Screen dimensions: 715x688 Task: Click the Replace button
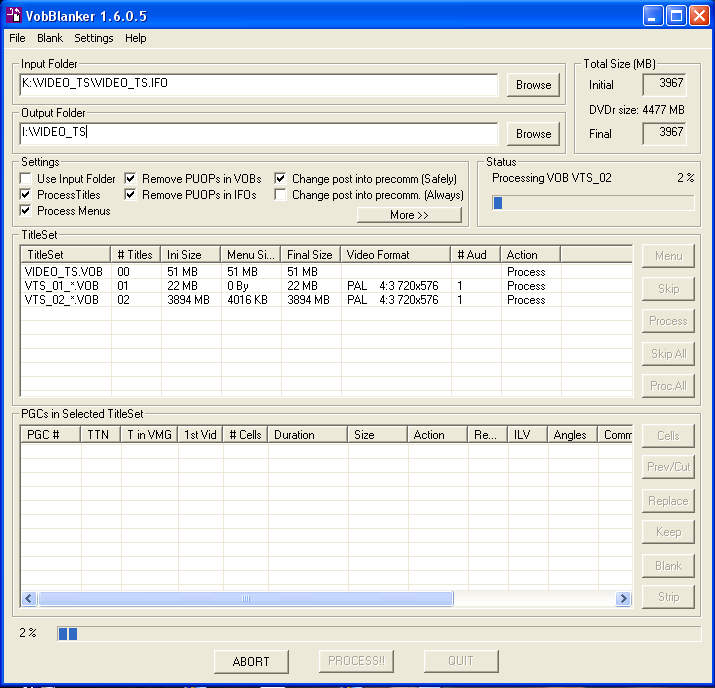(668, 501)
